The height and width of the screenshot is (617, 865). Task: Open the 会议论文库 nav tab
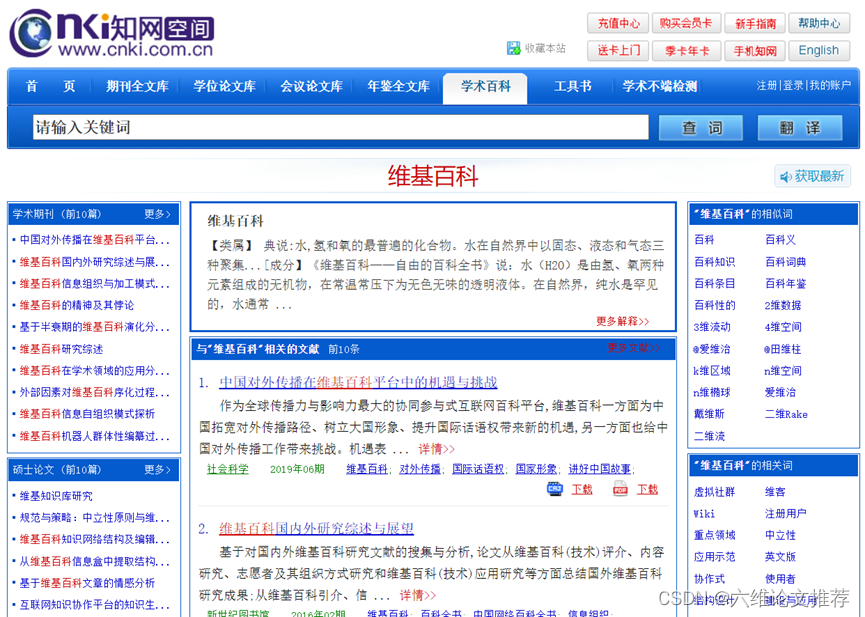coord(311,86)
